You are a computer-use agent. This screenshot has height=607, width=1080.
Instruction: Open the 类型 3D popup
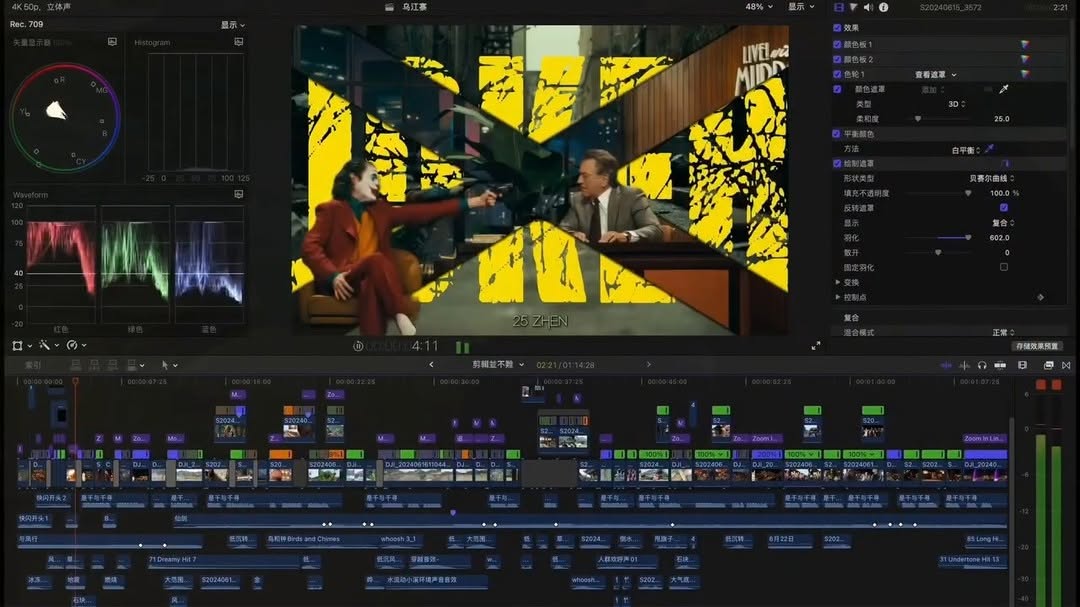click(x=956, y=104)
